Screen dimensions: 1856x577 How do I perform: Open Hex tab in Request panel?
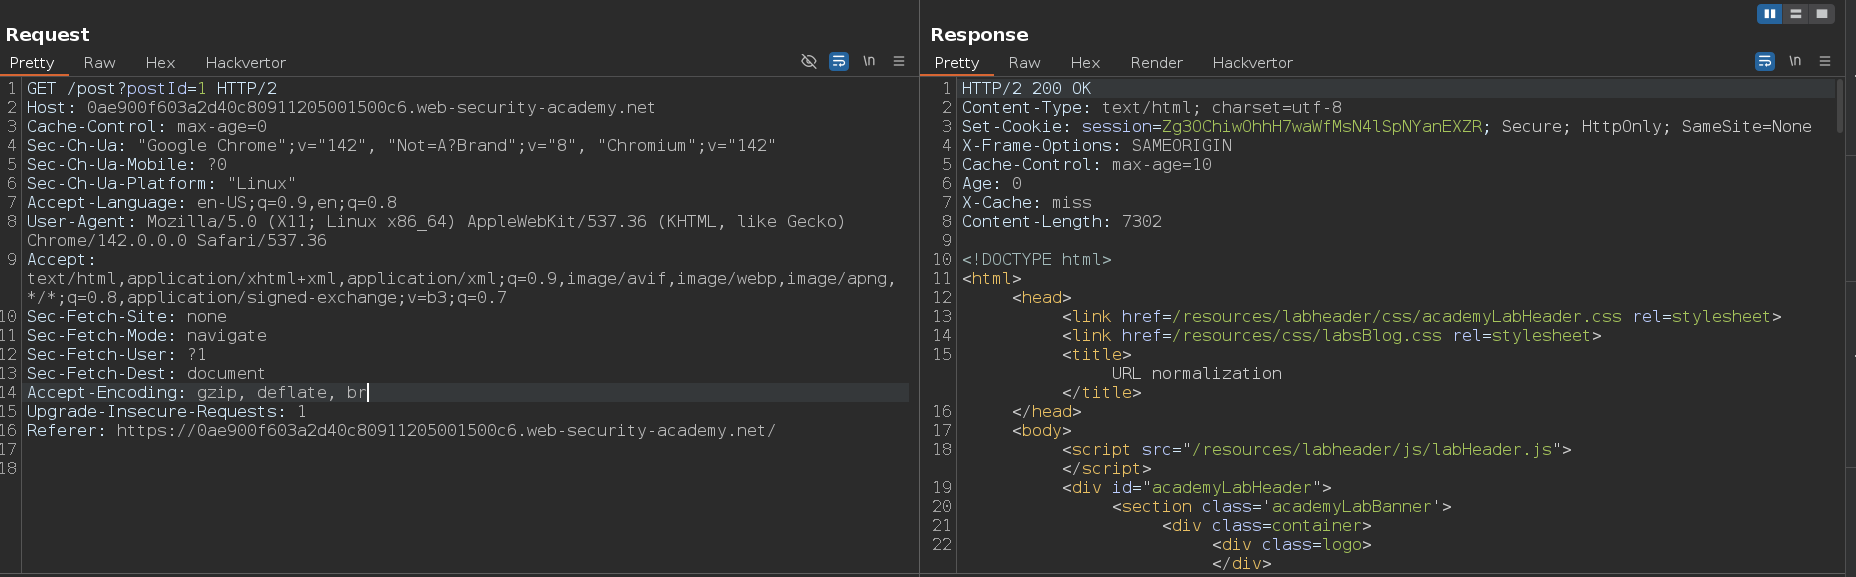click(160, 63)
